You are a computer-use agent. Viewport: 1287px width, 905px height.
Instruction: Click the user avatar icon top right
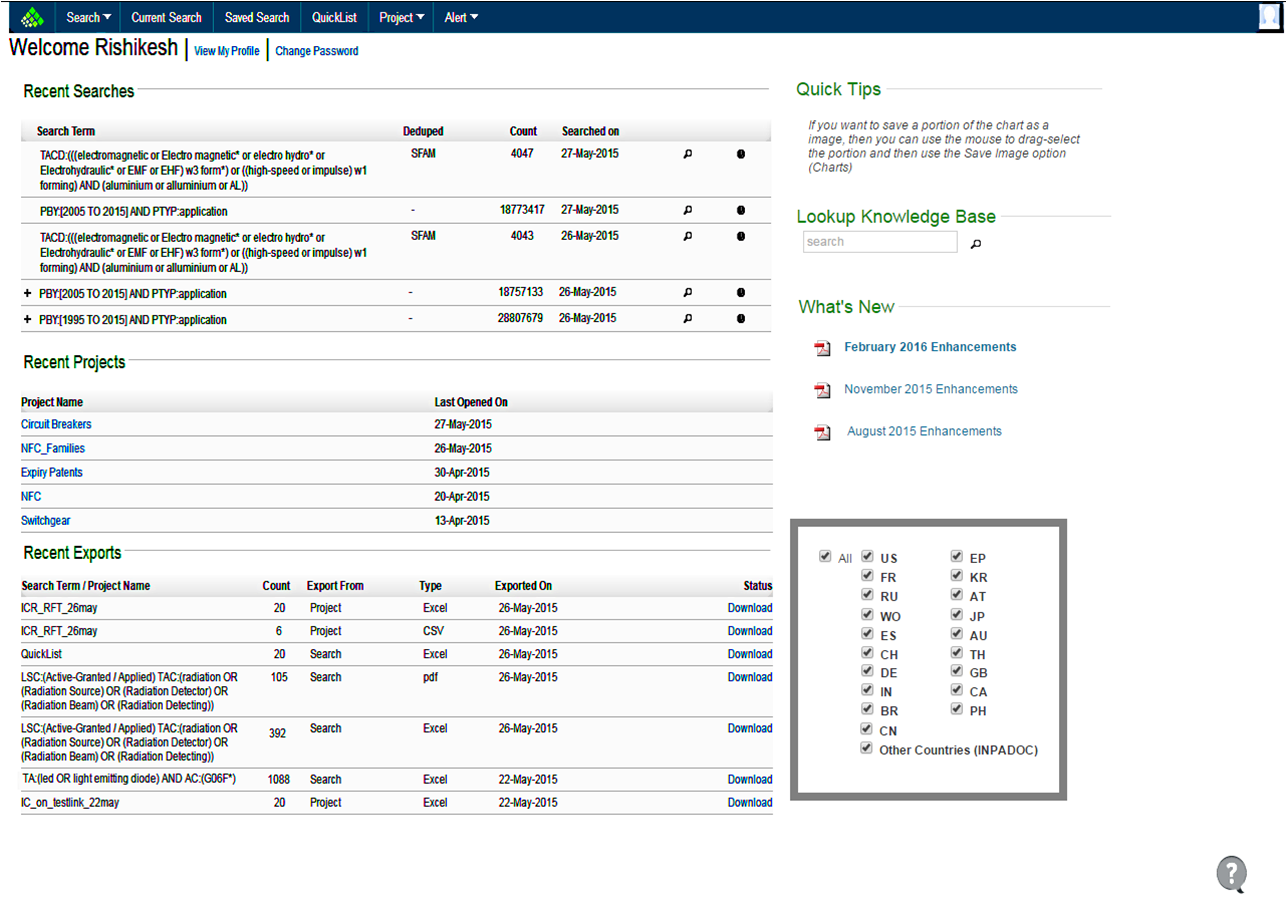pos(1270,17)
